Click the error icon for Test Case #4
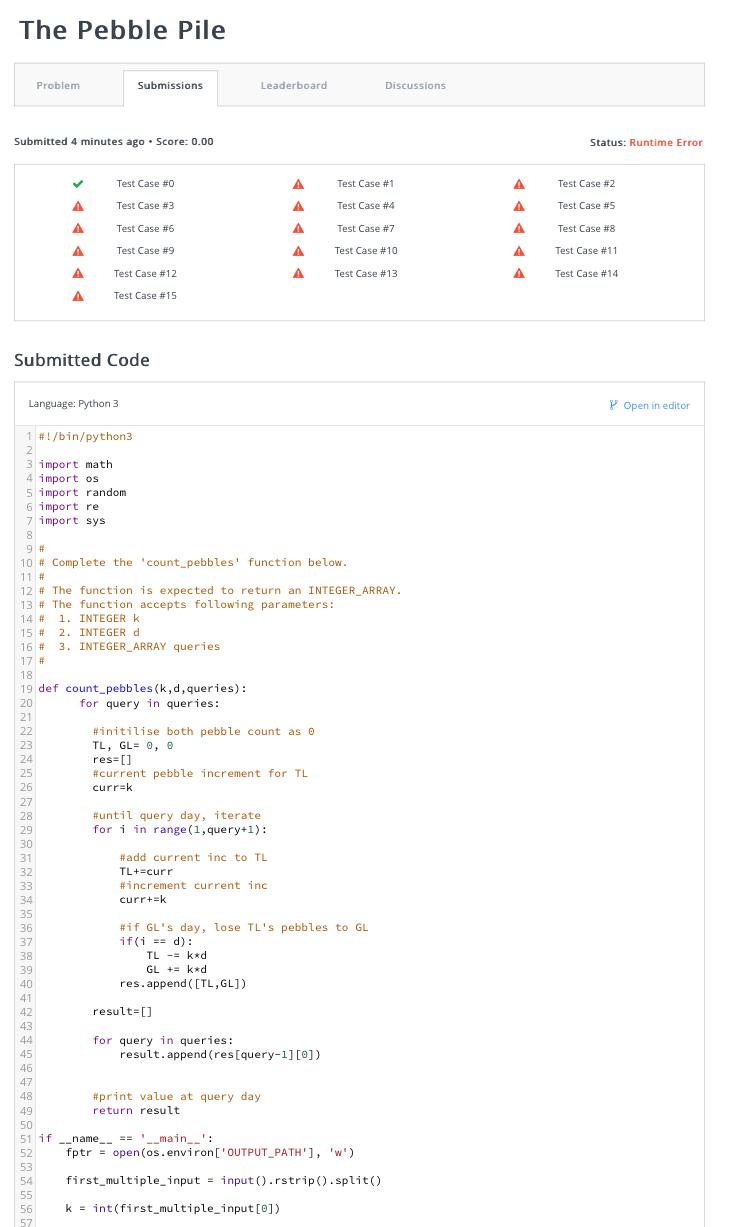Viewport: 750px width, 1227px height. point(298,206)
